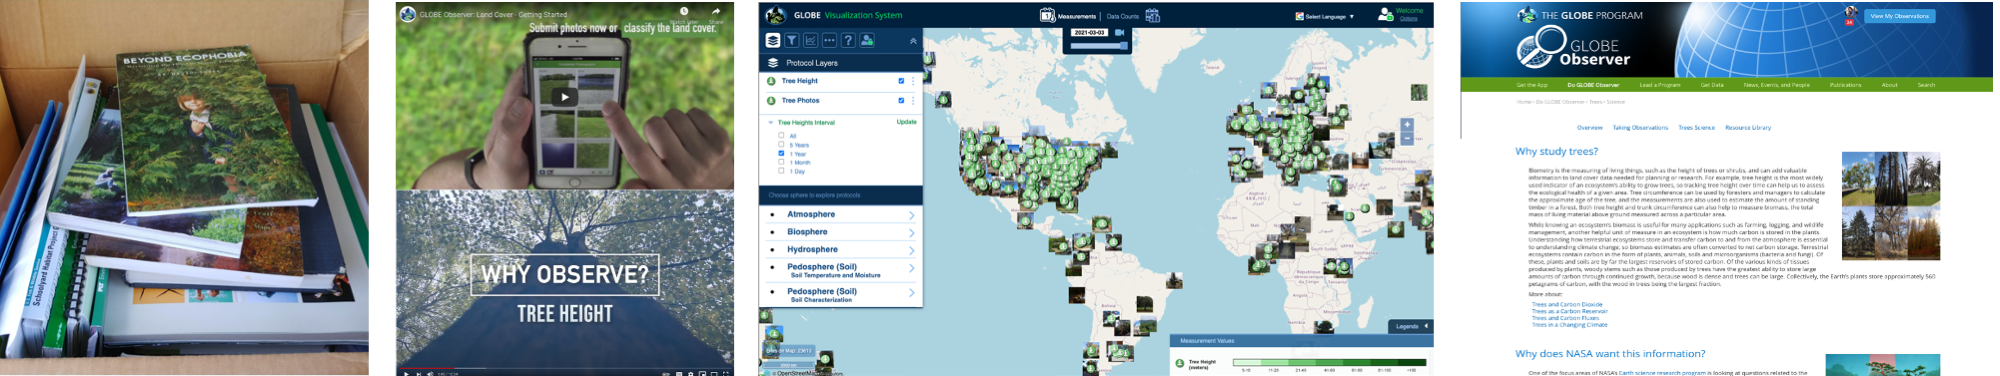Open the filter funnel tool
Viewport: 2000px width, 376px height.
tap(792, 40)
